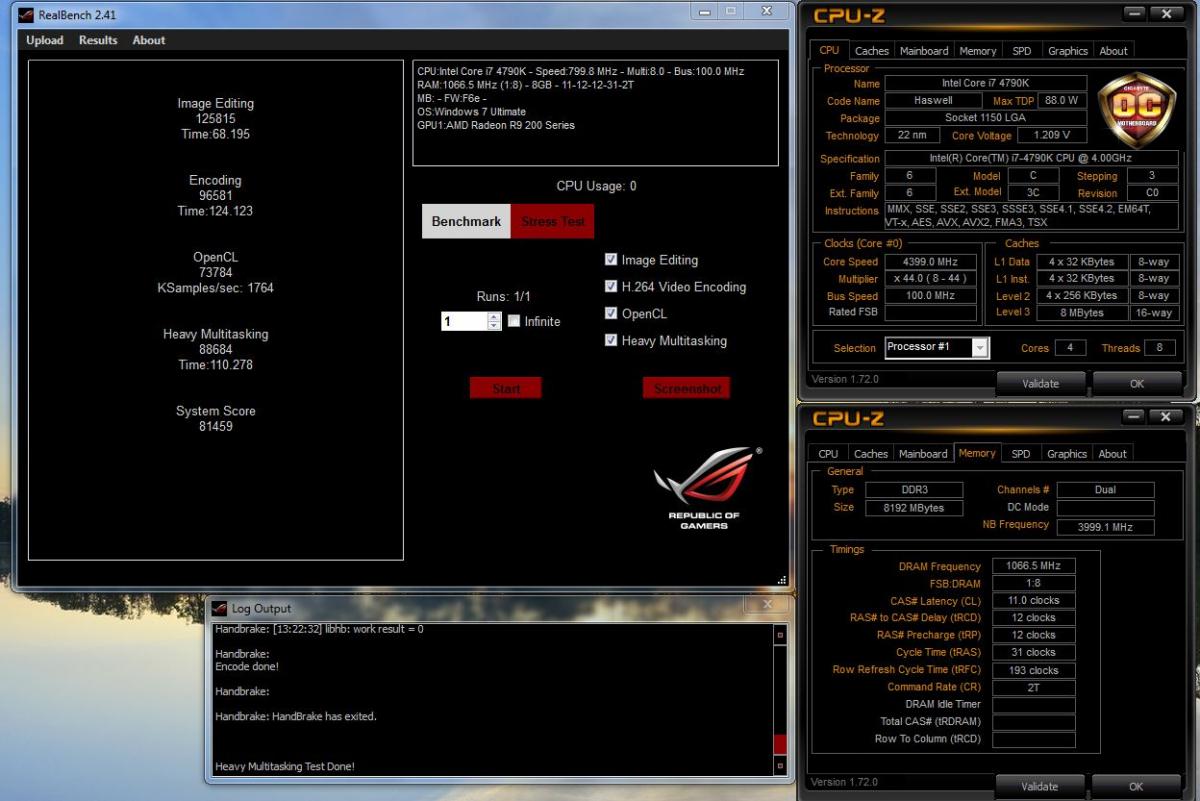
Task: Open the Caches tab in top CPU-Z
Action: tap(871, 51)
